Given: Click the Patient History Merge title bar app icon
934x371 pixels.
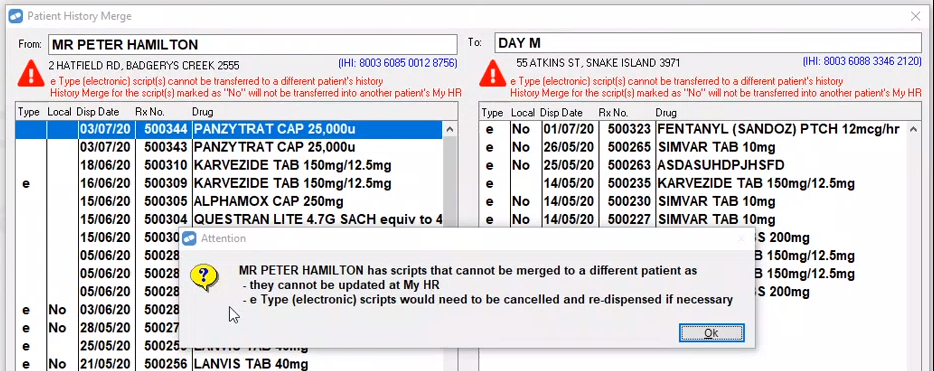Looking at the screenshot, I should tap(15, 17).
